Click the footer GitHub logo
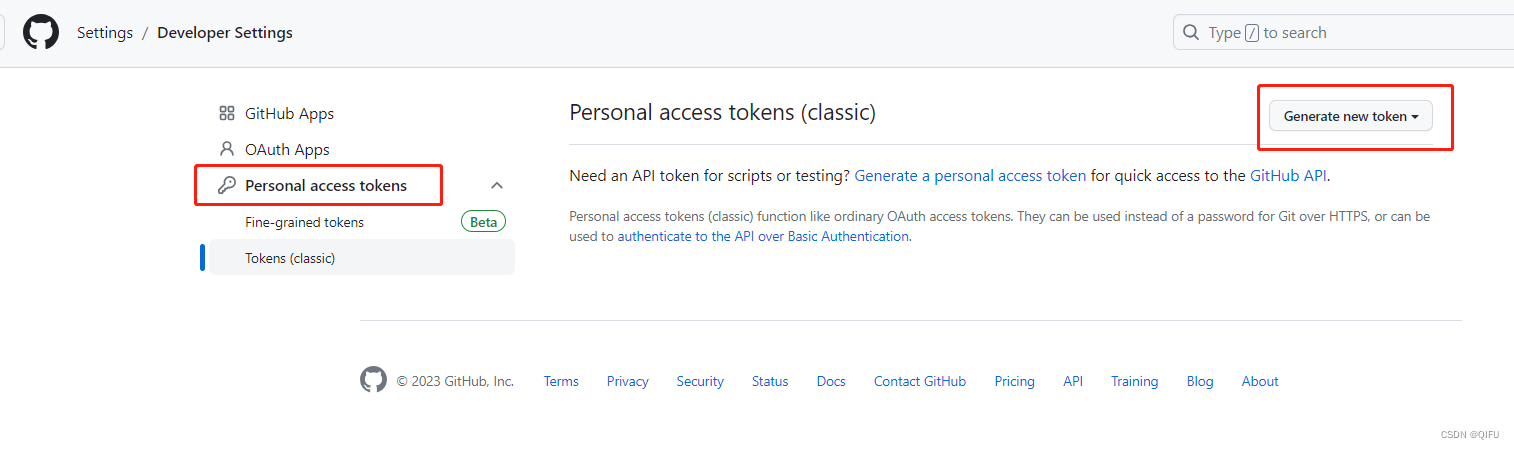The height and width of the screenshot is (449, 1514). click(373, 381)
